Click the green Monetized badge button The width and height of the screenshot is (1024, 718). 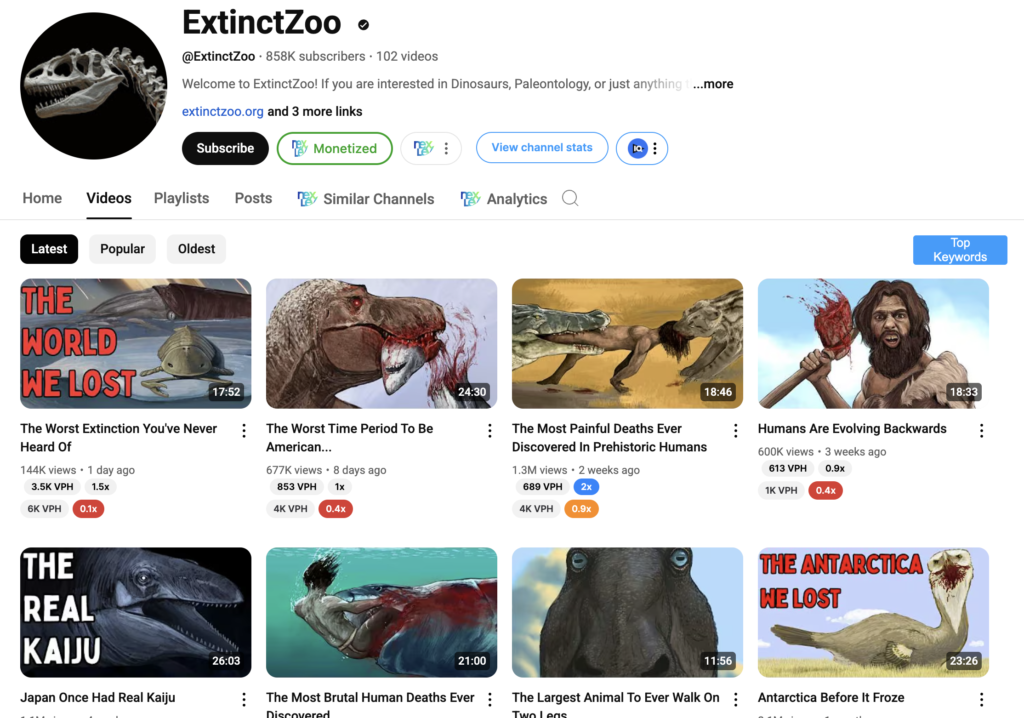[x=335, y=148]
